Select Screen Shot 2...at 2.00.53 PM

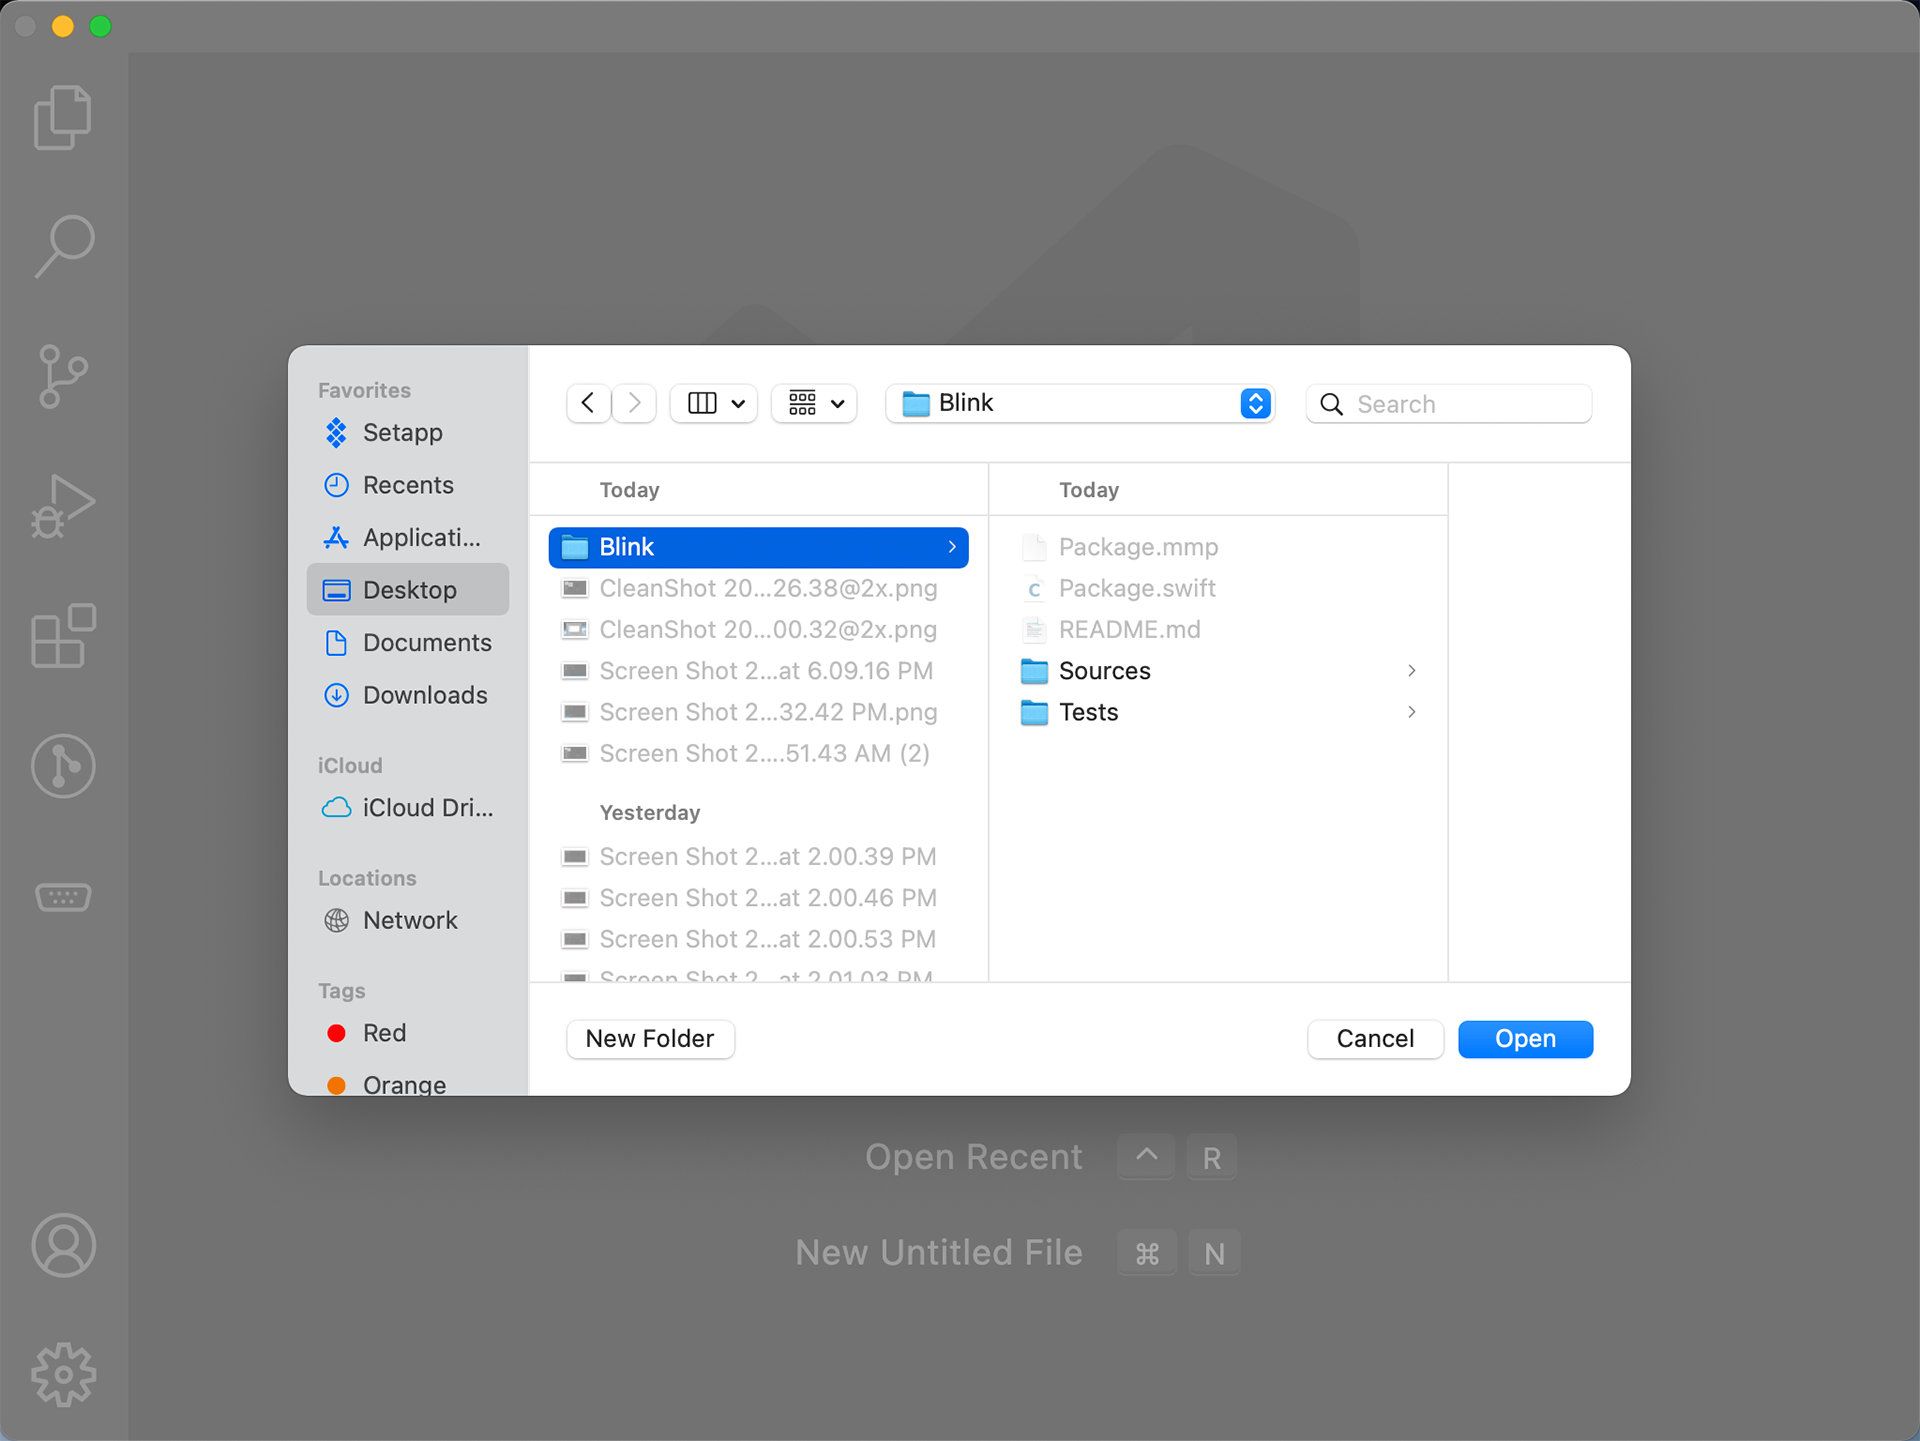point(758,939)
